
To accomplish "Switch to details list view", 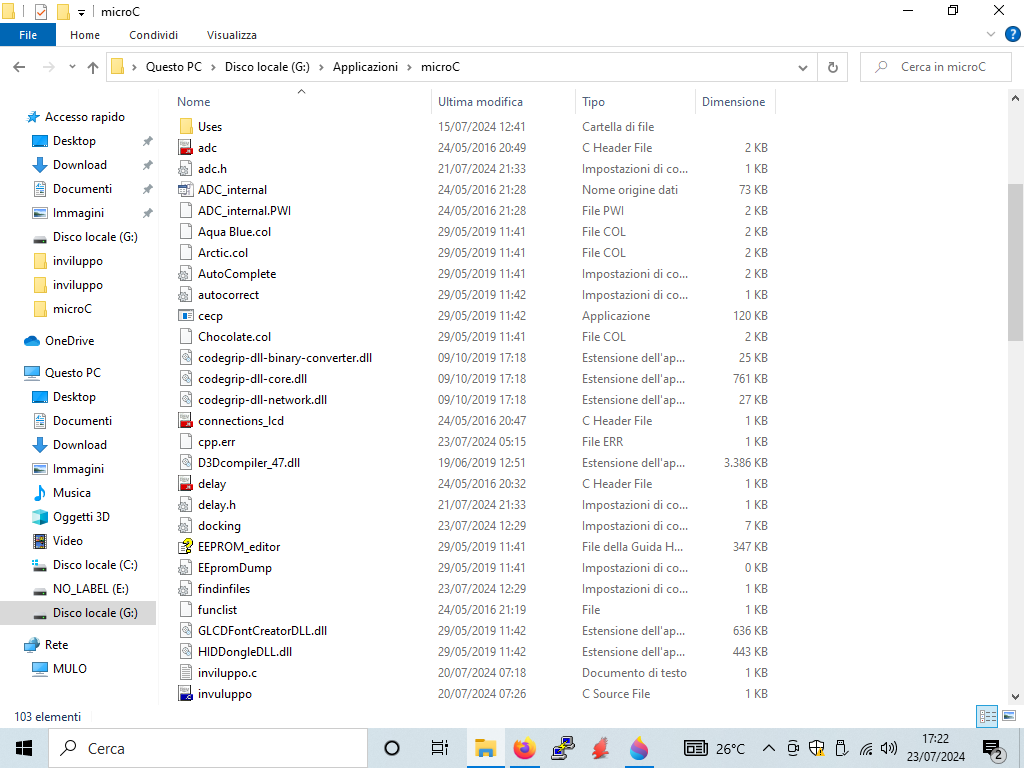I will pos(987,716).
